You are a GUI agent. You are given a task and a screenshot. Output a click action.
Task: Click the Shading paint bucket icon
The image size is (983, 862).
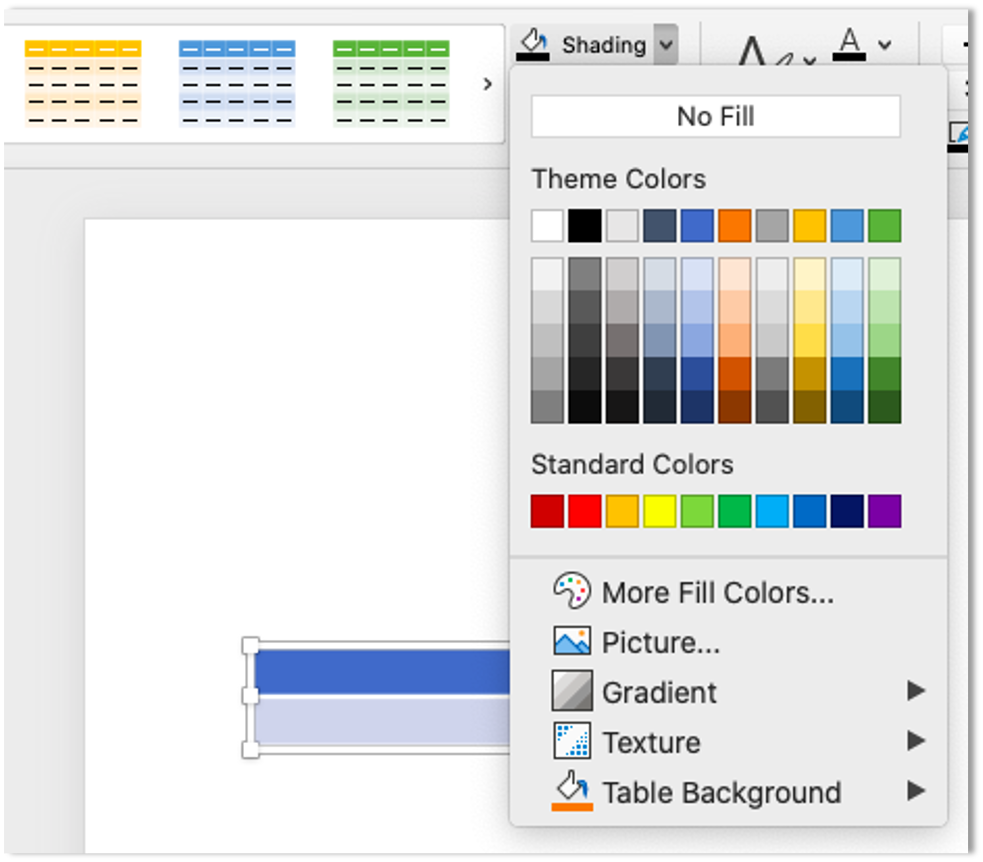[533, 44]
